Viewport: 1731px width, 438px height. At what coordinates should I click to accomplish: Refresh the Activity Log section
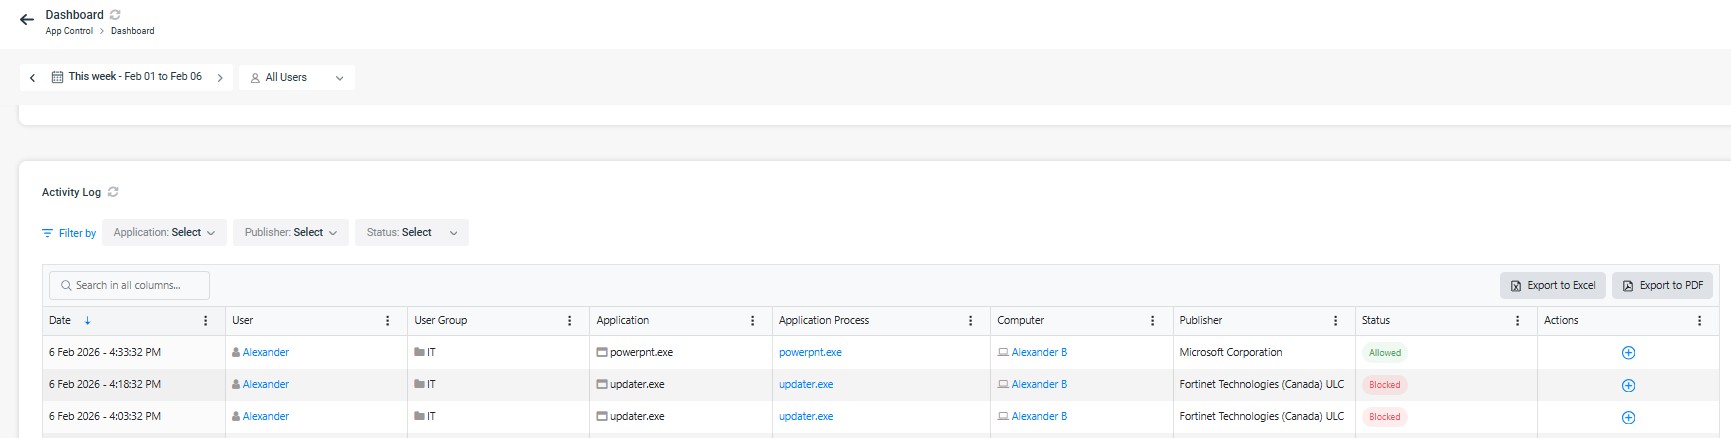click(x=113, y=192)
